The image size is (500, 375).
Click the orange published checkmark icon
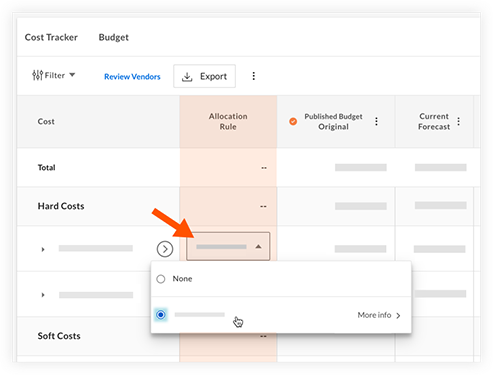[x=293, y=121]
